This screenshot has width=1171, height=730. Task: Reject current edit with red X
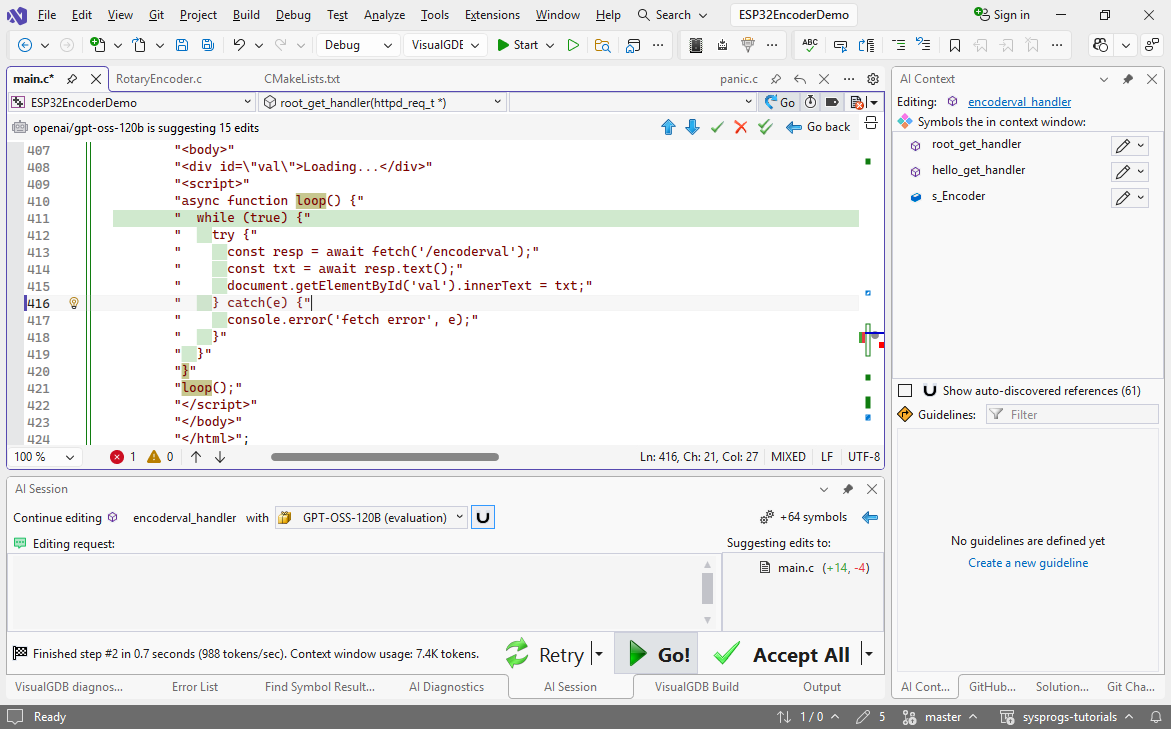(x=741, y=127)
